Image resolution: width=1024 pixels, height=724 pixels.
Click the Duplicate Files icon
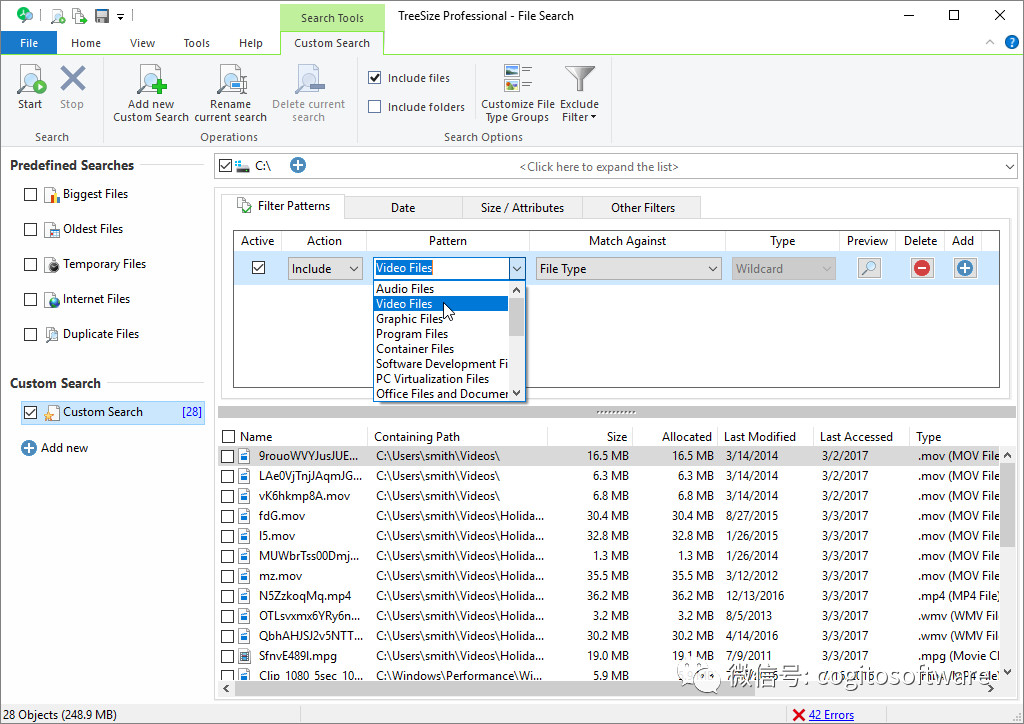(x=52, y=335)
